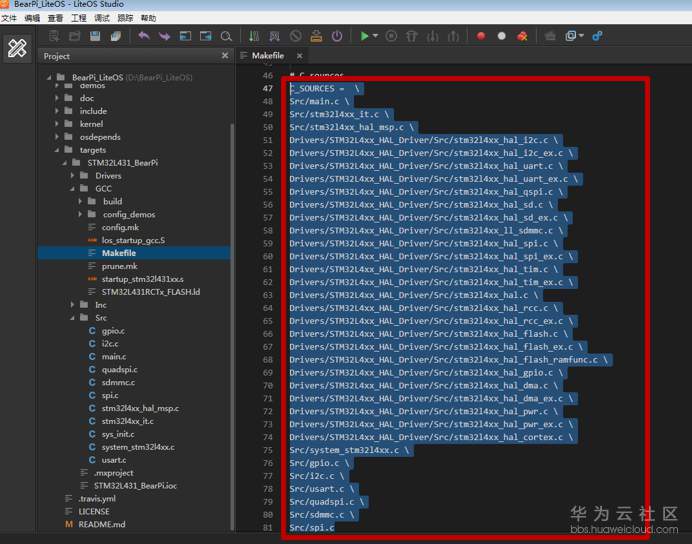Screen dimensions: 692x544
Task: Open main.c in Src folder
Action: click(114, 356)
